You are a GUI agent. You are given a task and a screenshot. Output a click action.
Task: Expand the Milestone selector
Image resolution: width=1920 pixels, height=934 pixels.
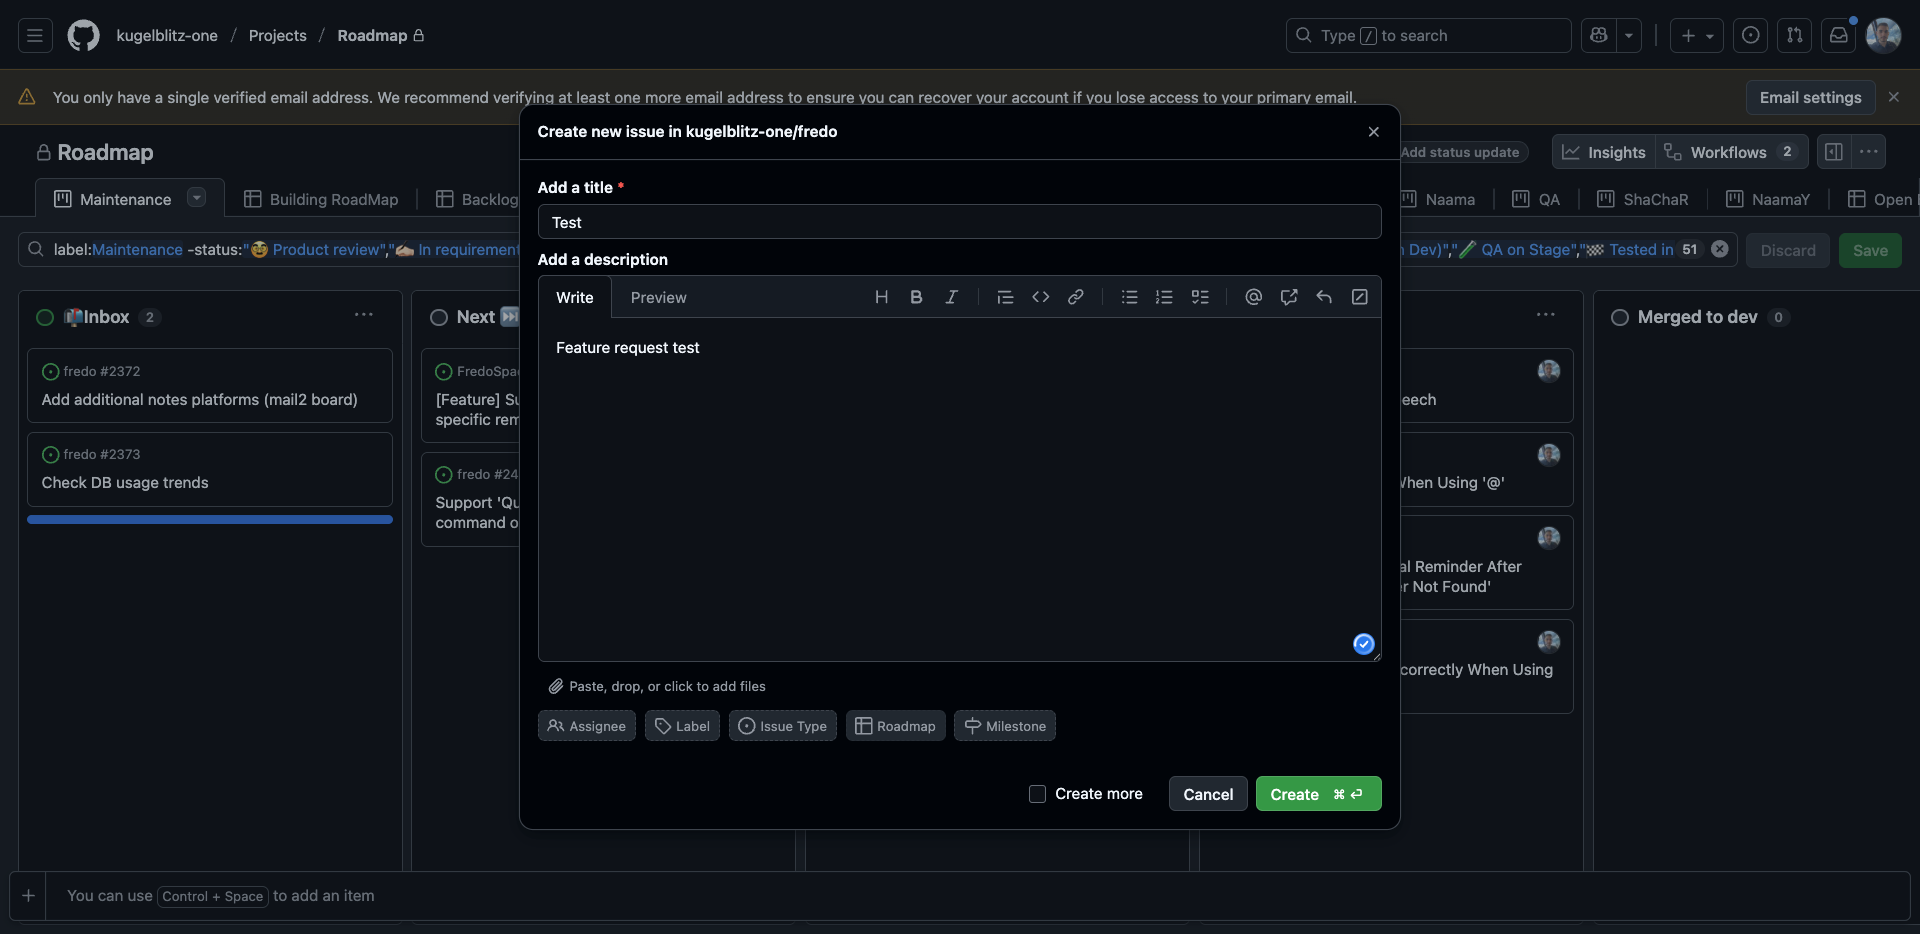pyautogui.click(x=1004, y=726)
